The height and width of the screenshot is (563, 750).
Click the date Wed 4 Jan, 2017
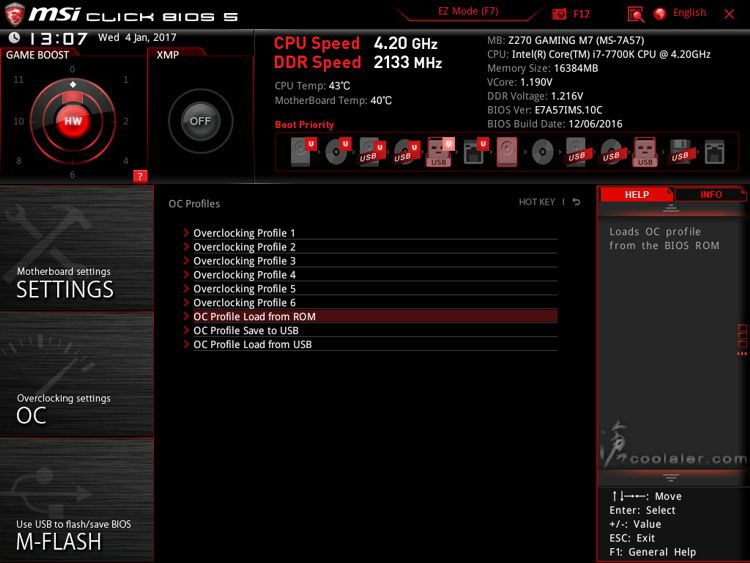coord(137,37)
